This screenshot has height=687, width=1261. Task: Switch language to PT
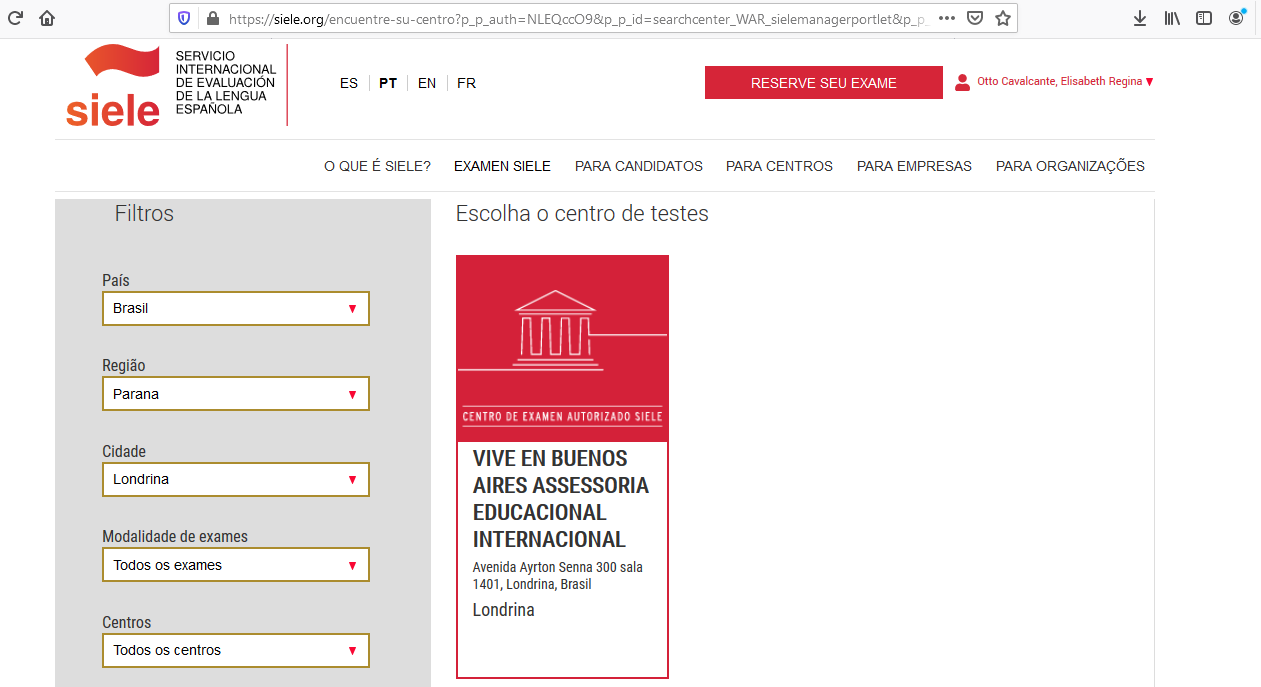pos(388,84)
